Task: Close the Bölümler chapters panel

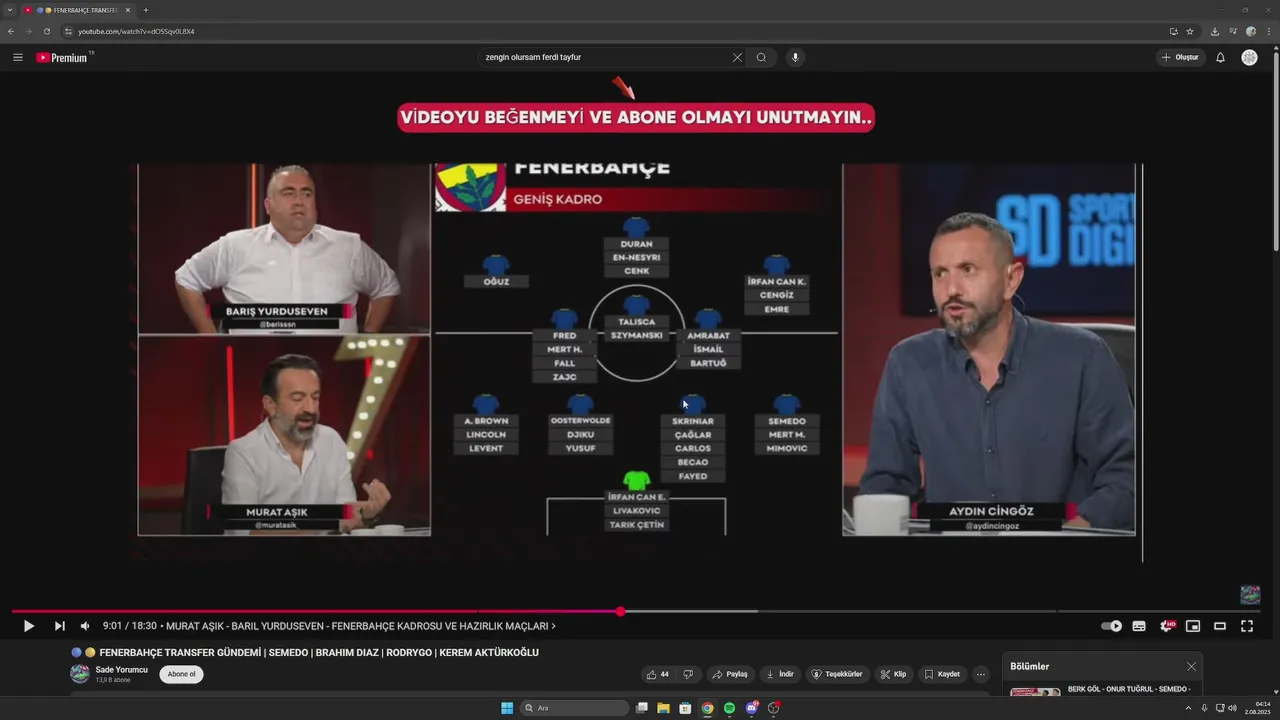Action: point(1191,666)
